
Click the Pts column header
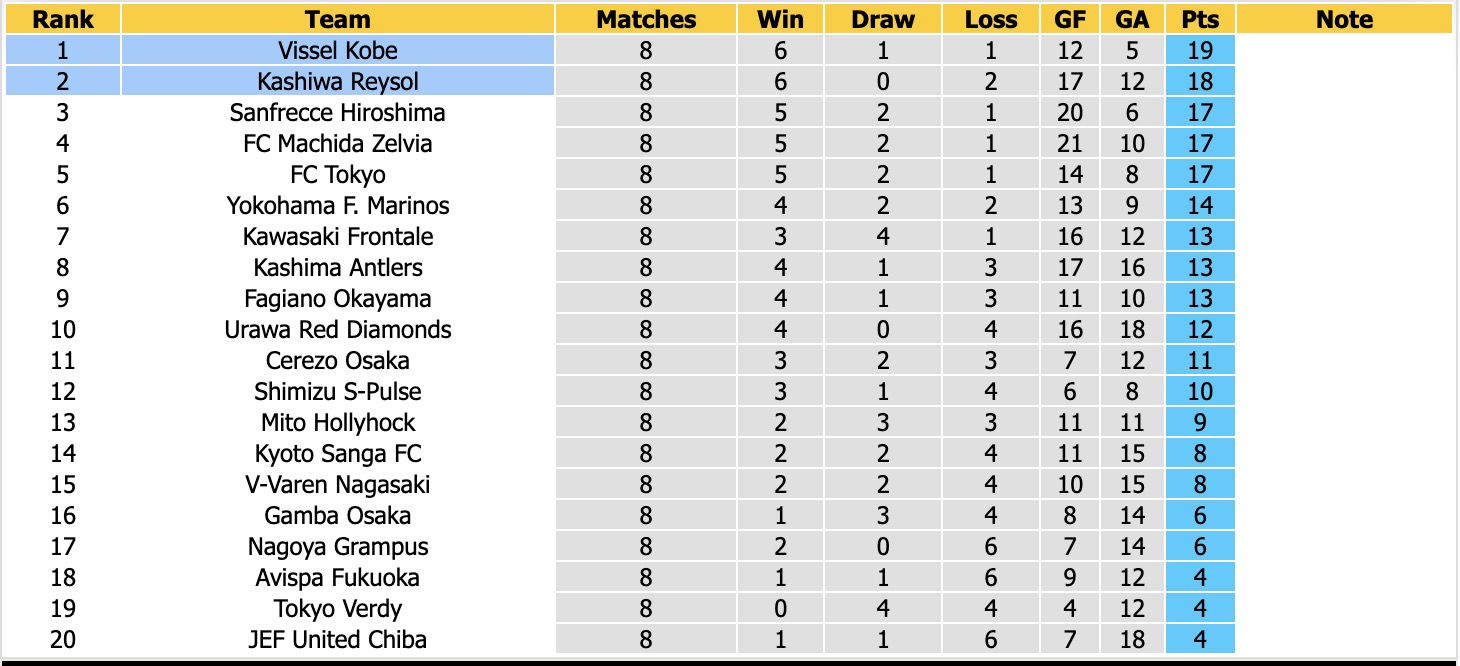tap(1200, 19)
